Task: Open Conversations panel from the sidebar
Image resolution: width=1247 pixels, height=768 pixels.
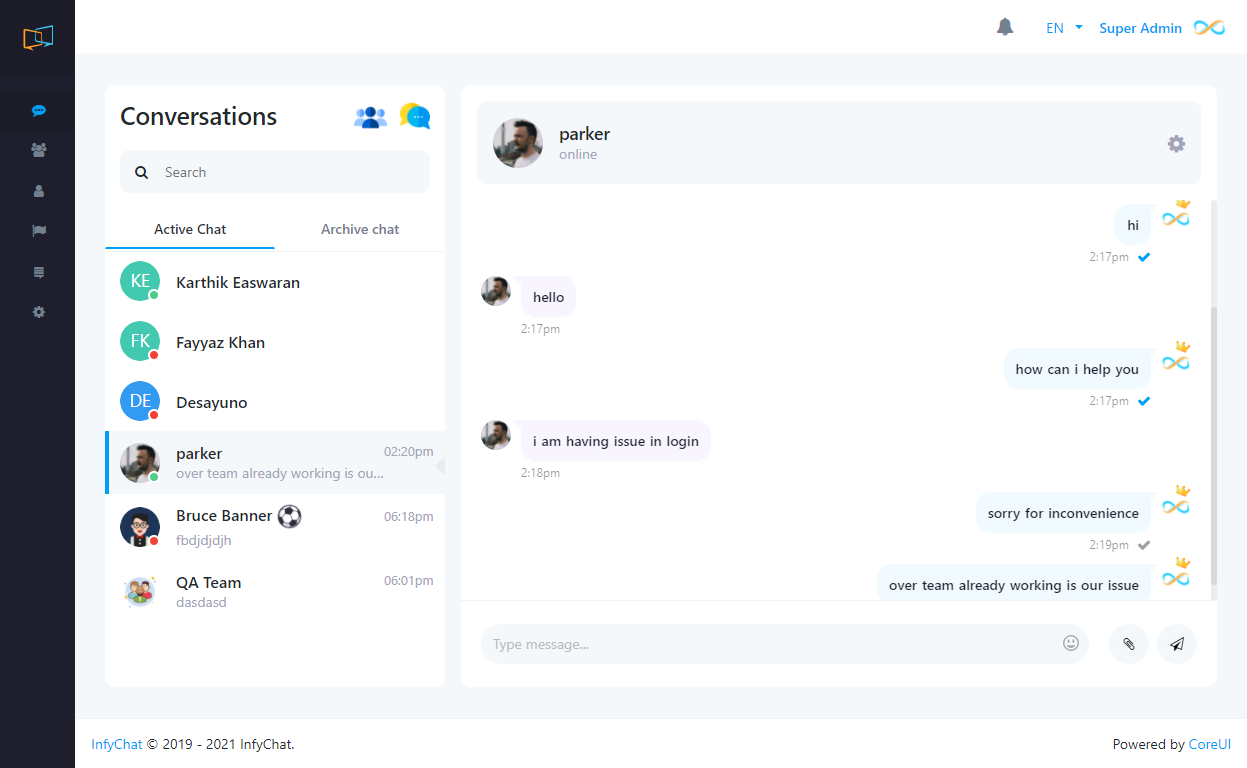Action: (x=38, y=110)
